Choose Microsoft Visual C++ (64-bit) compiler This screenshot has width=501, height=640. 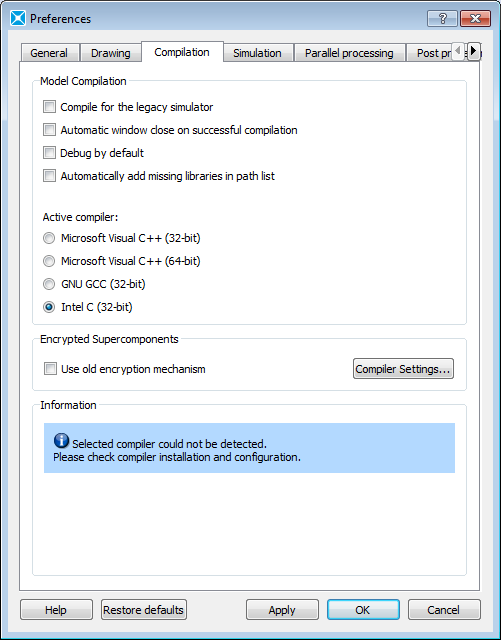[49, 261]
